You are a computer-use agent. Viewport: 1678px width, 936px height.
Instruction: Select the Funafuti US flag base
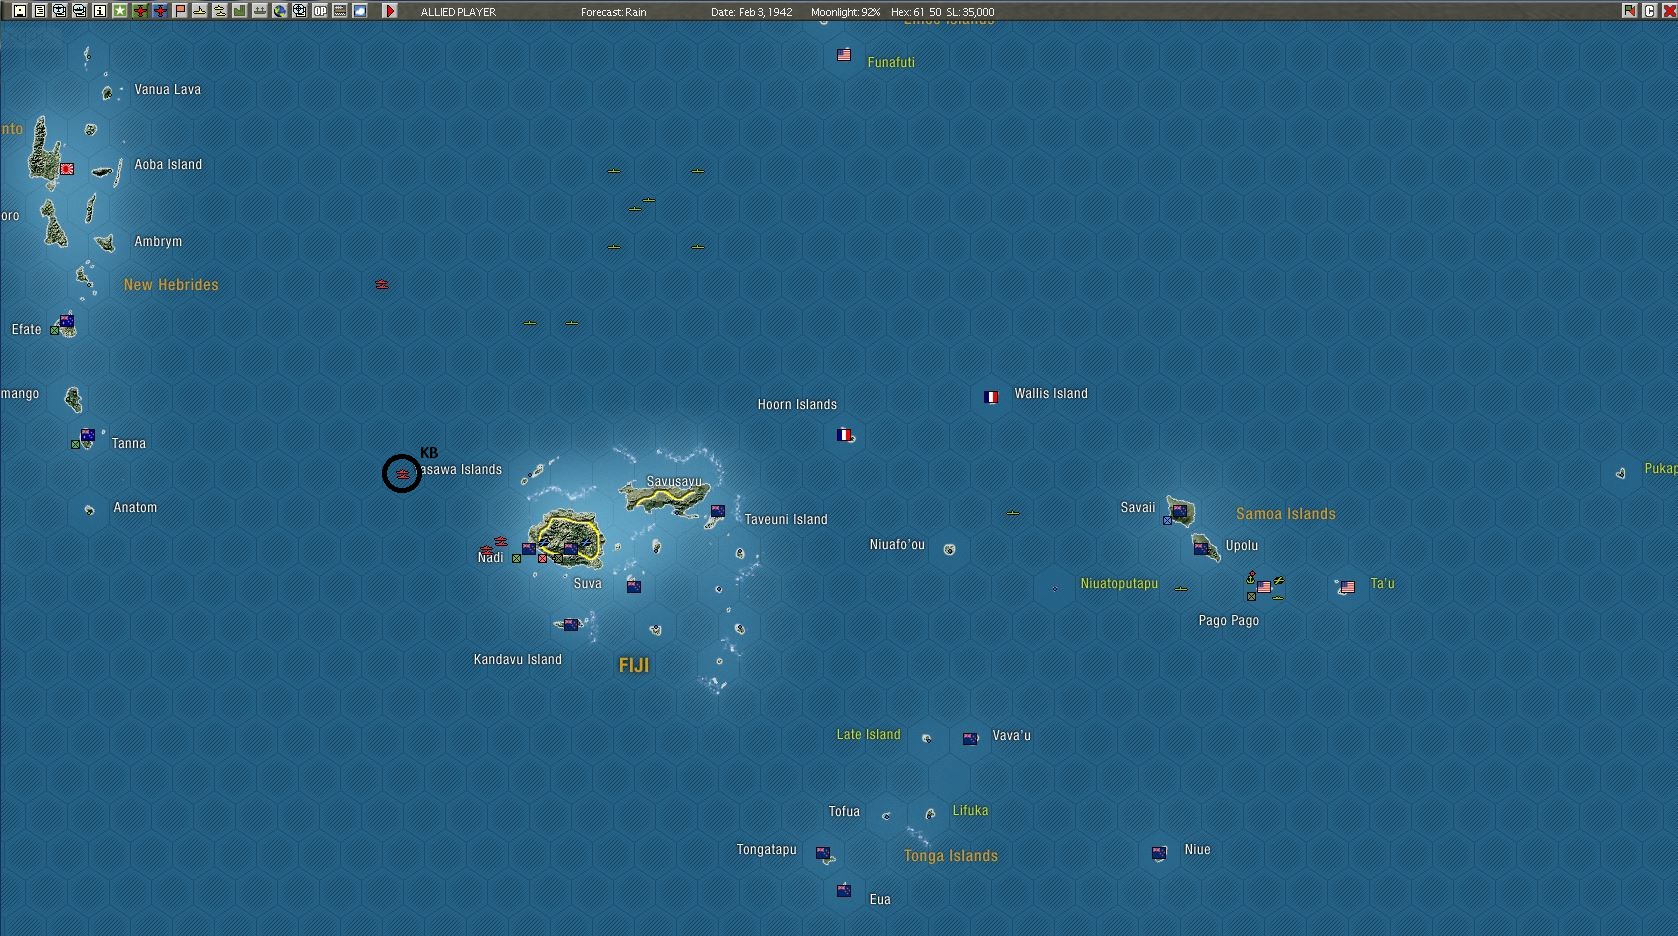[844, 55]
